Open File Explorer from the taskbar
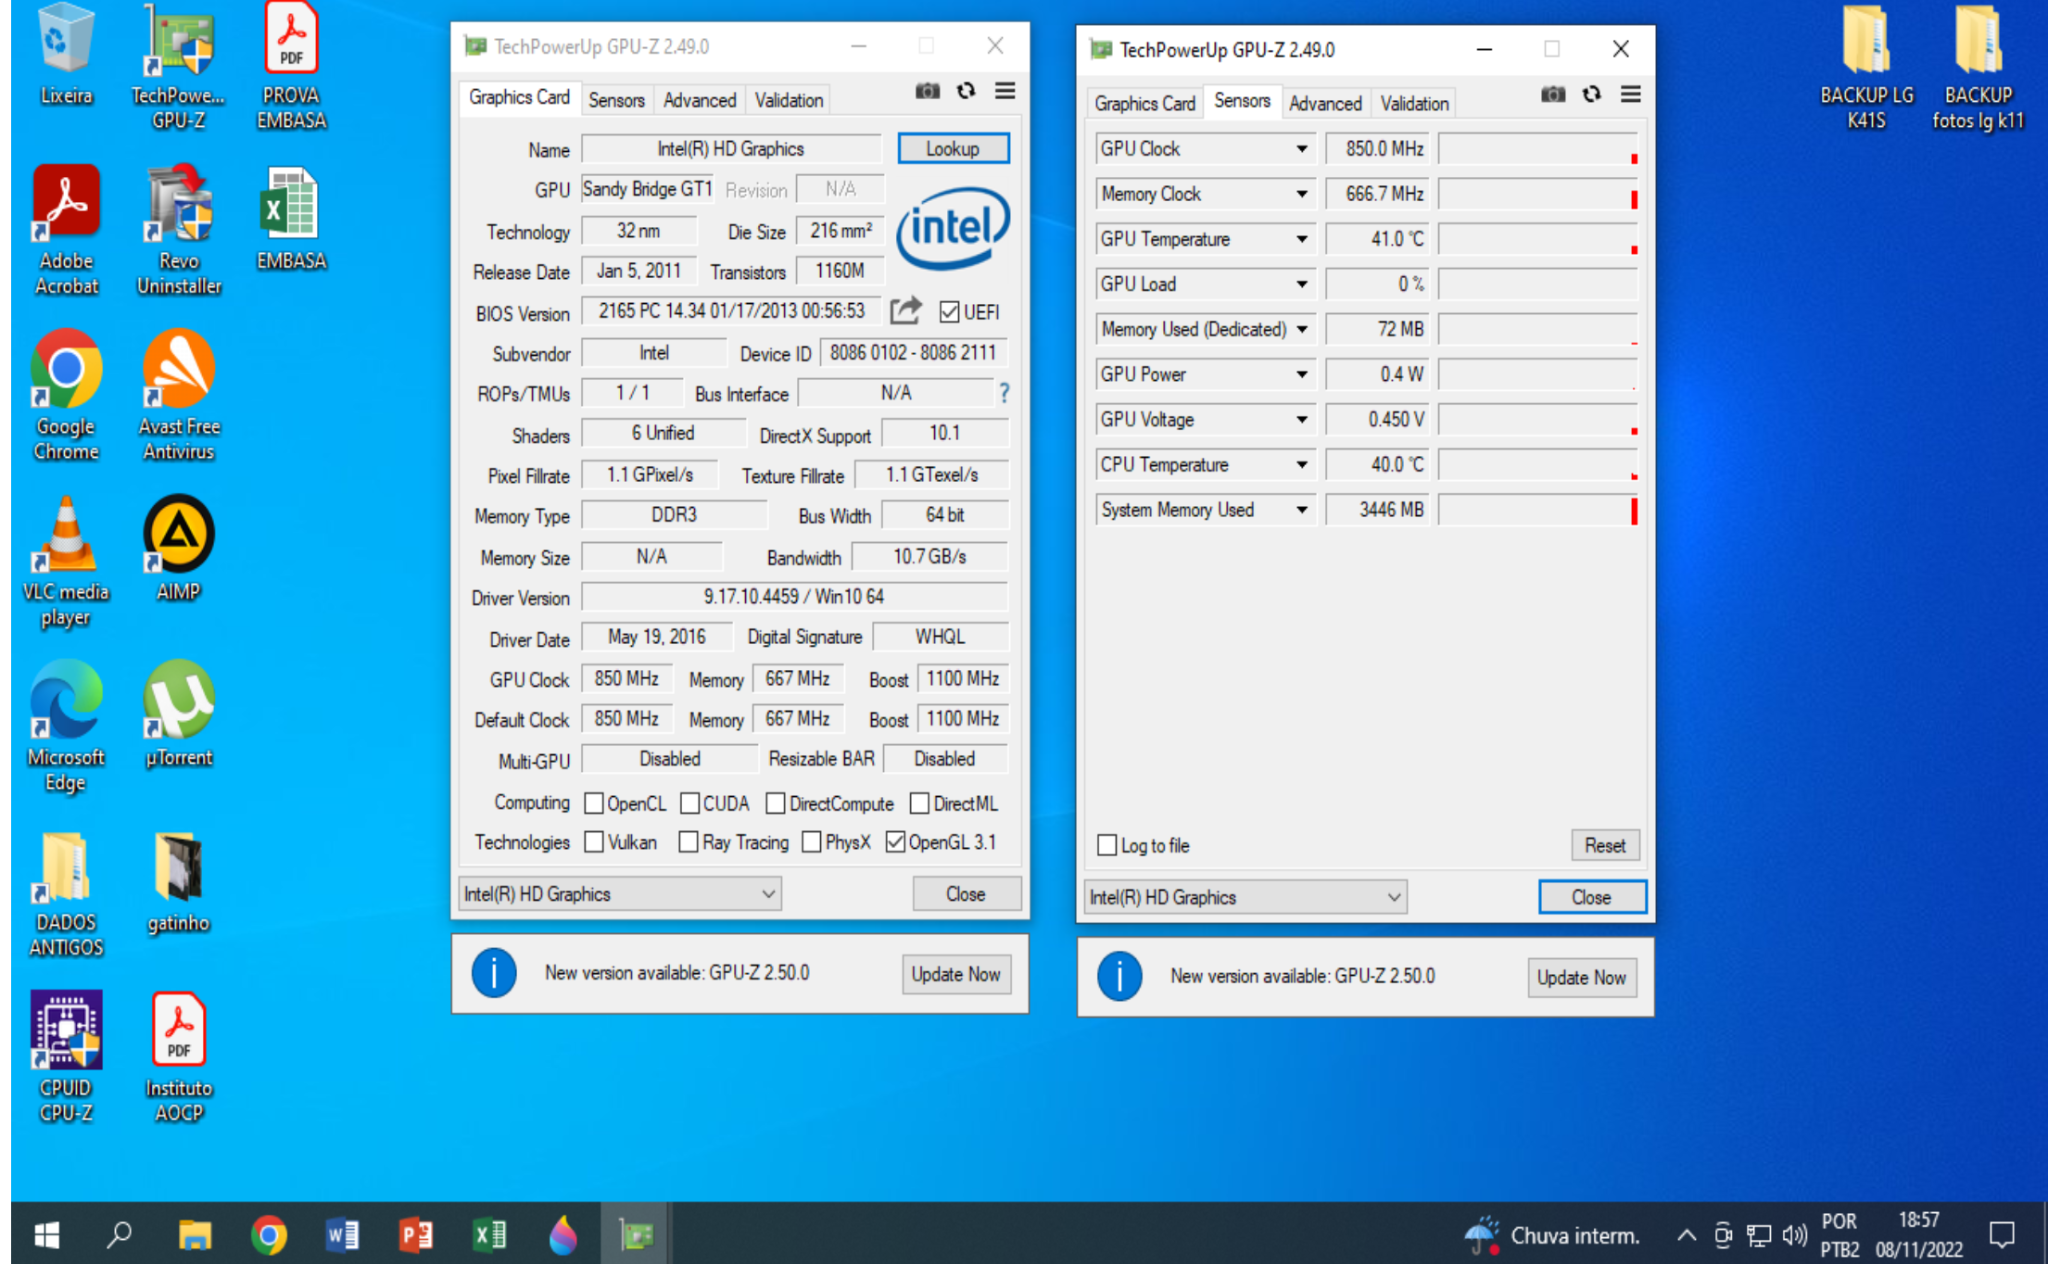 pyautogui.click(x=194, y=1236)
